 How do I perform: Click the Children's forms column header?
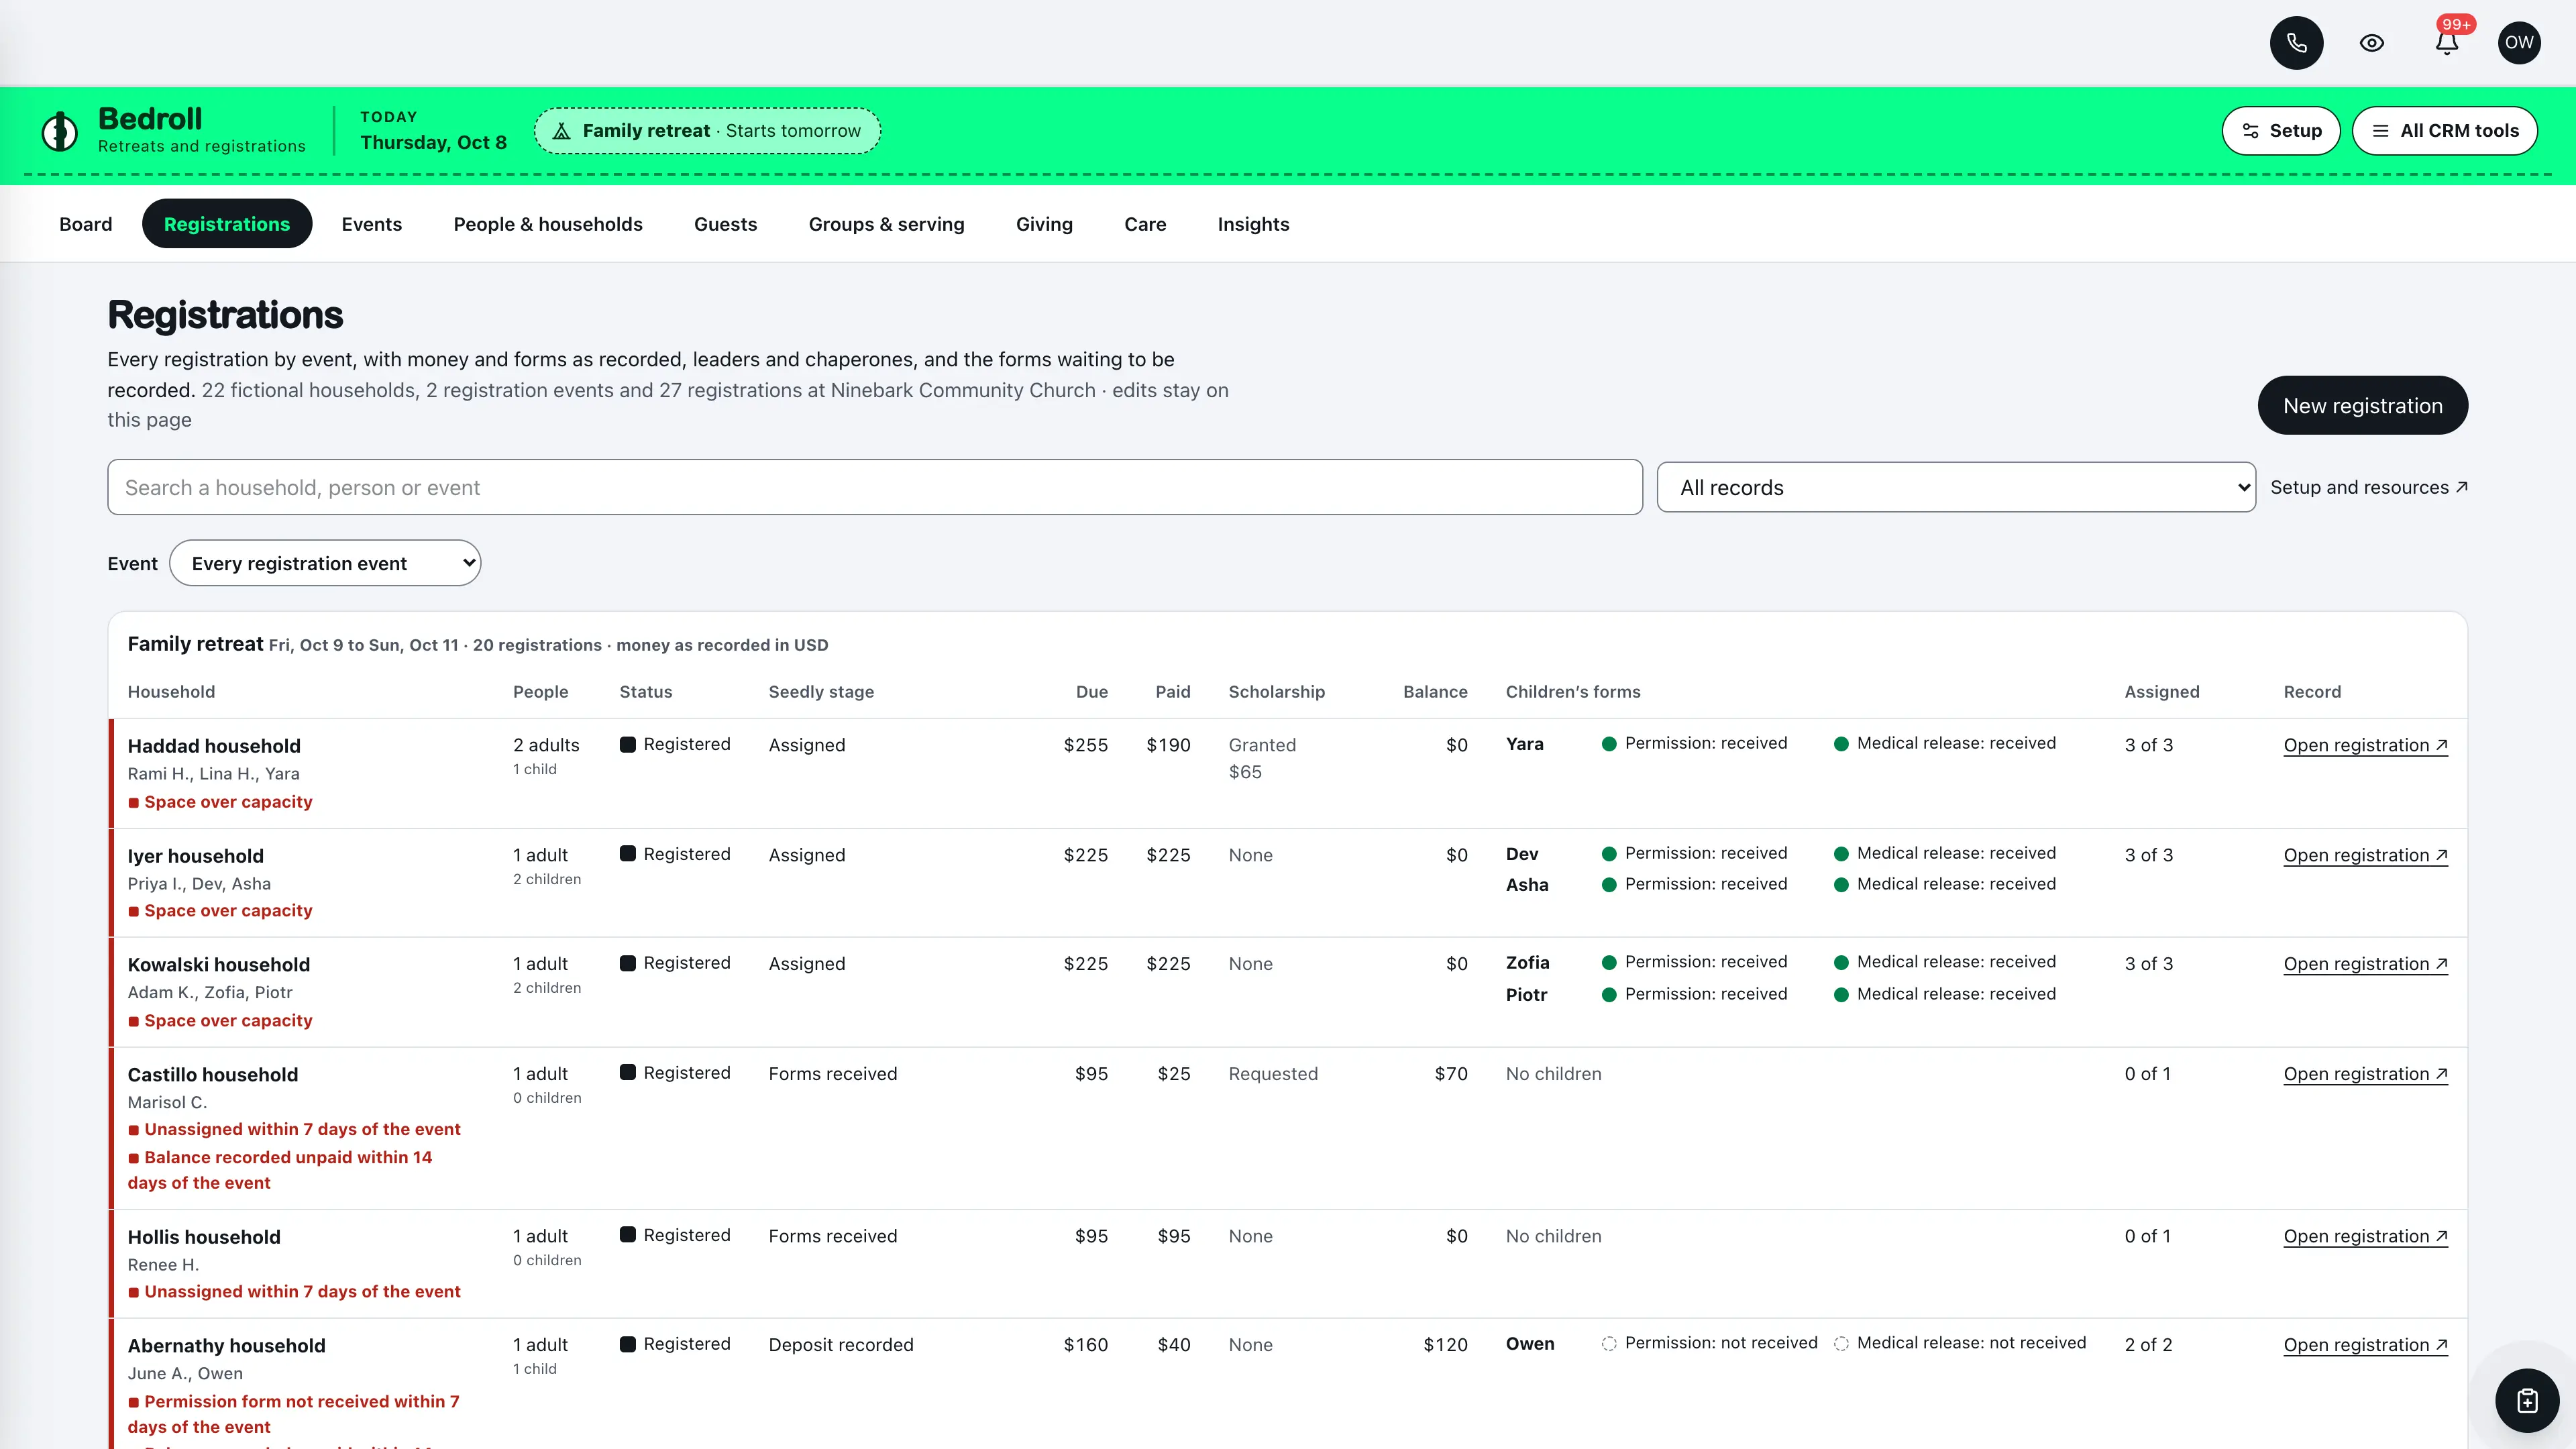tap(1573, 692)
